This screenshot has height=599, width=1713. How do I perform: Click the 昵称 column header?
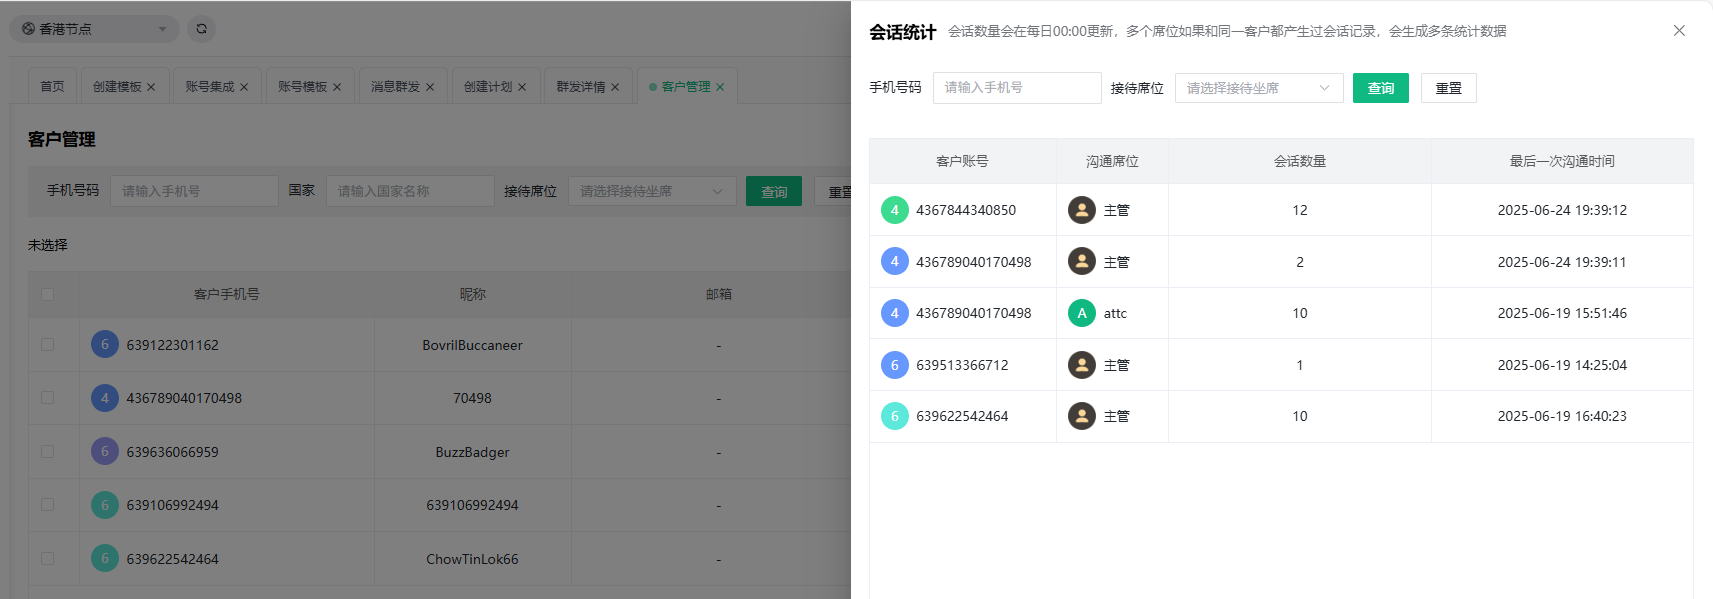473,294
